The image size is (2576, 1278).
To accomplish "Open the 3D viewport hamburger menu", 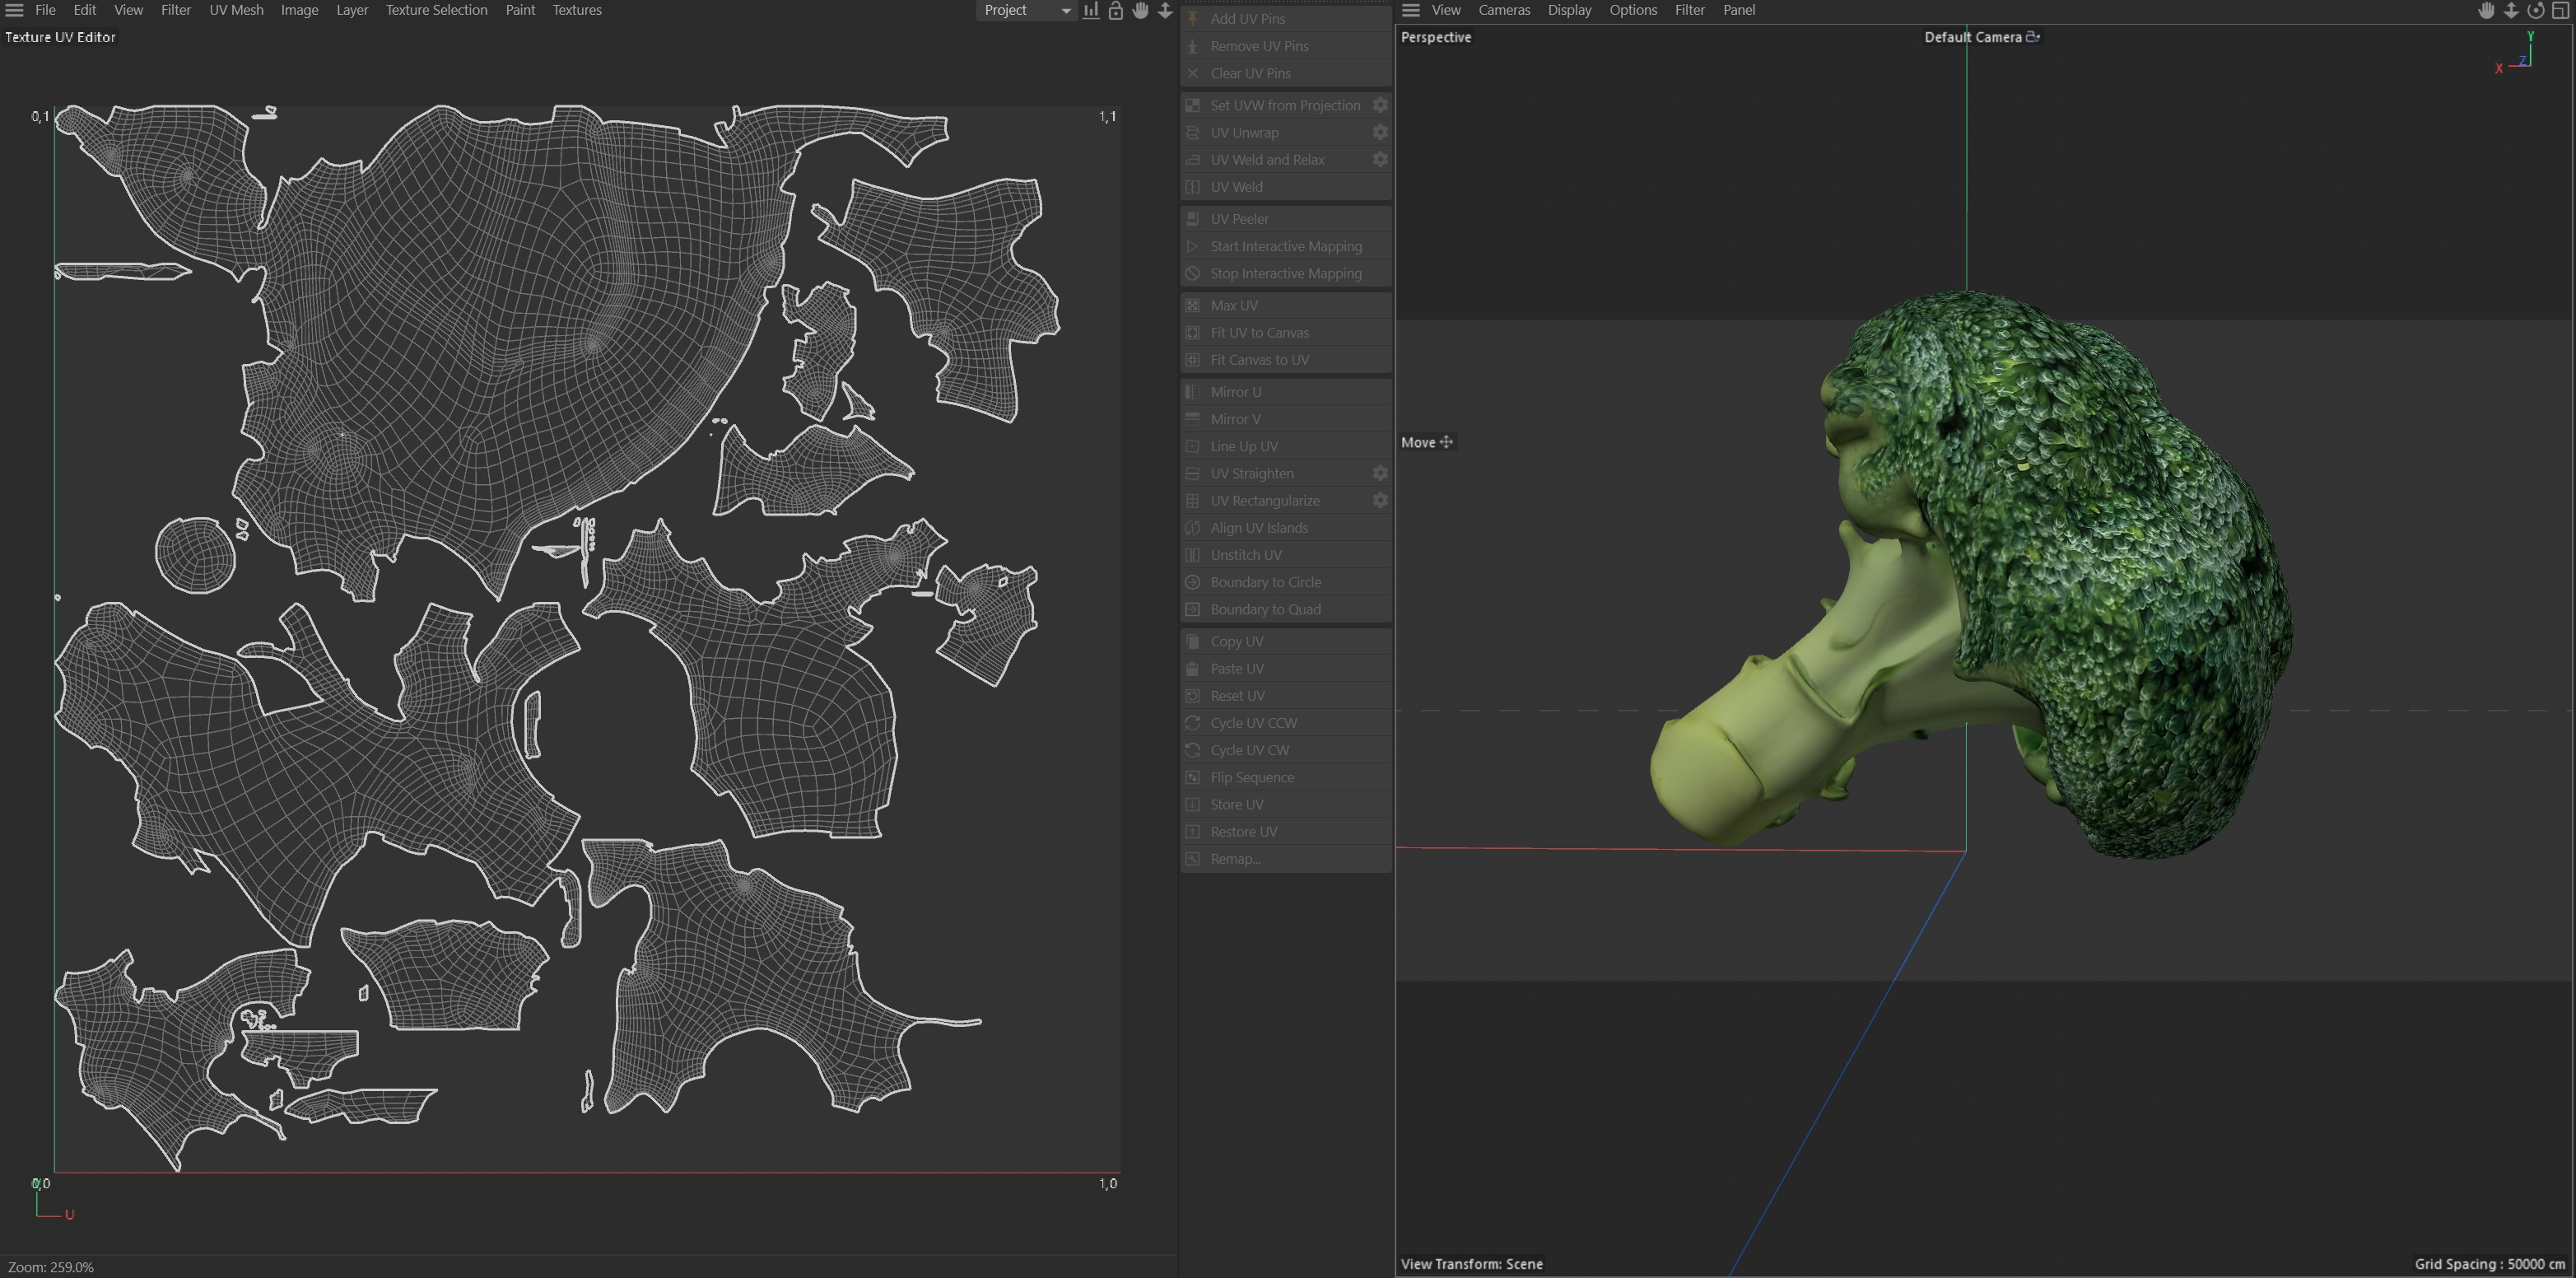I will (x=1411, y=10).
